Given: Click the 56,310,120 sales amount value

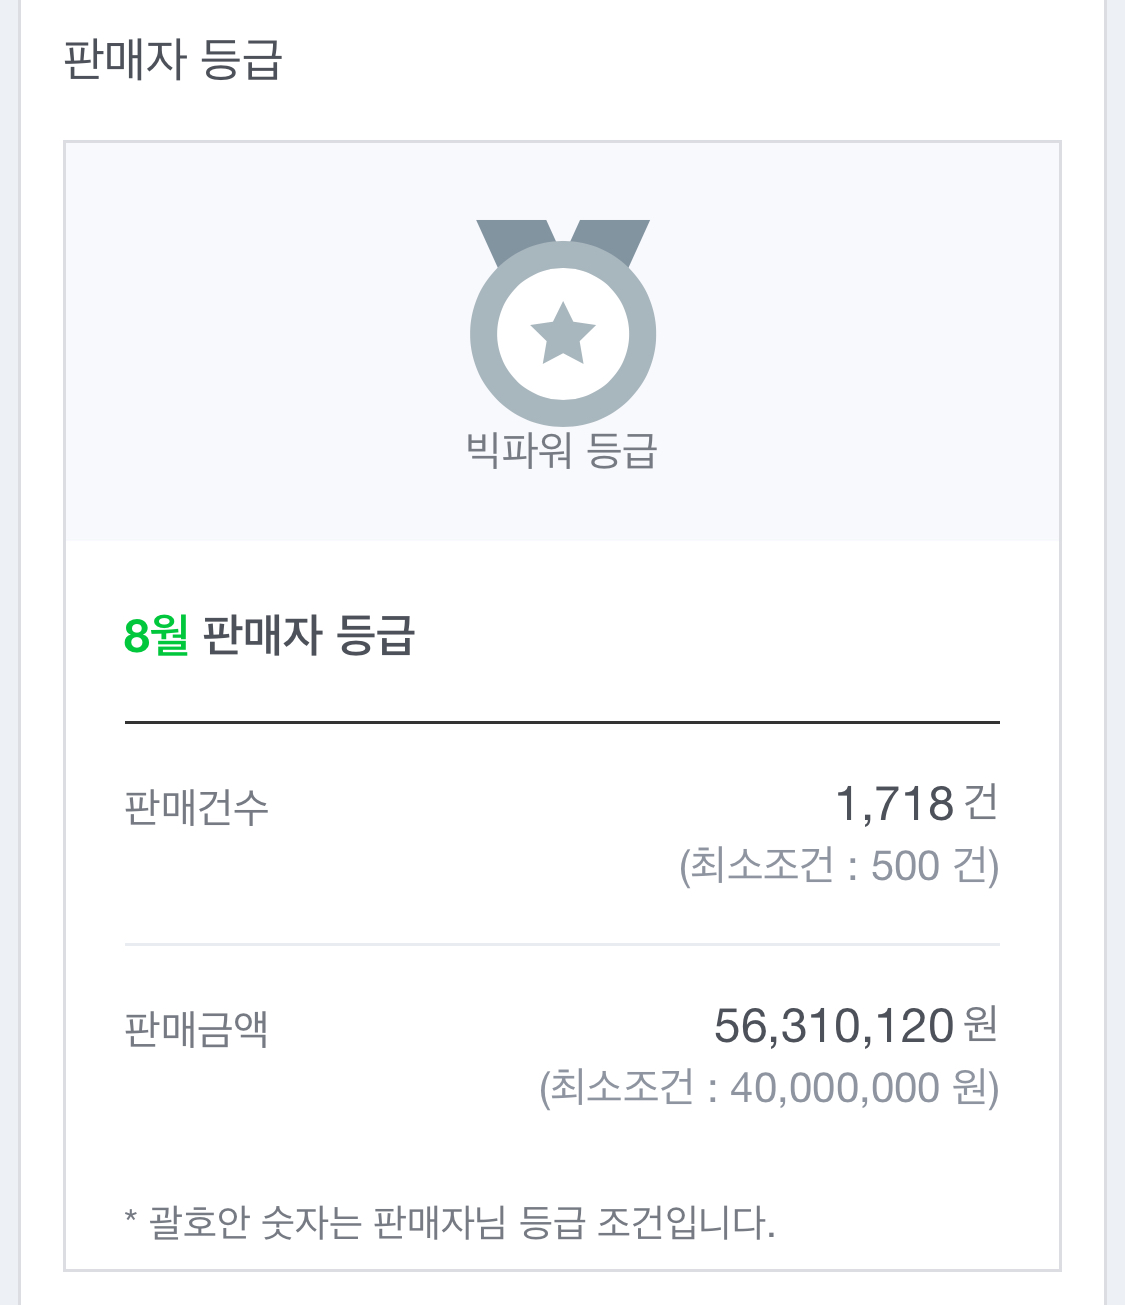Looking at the screenshot, I should click(833, 1026).
